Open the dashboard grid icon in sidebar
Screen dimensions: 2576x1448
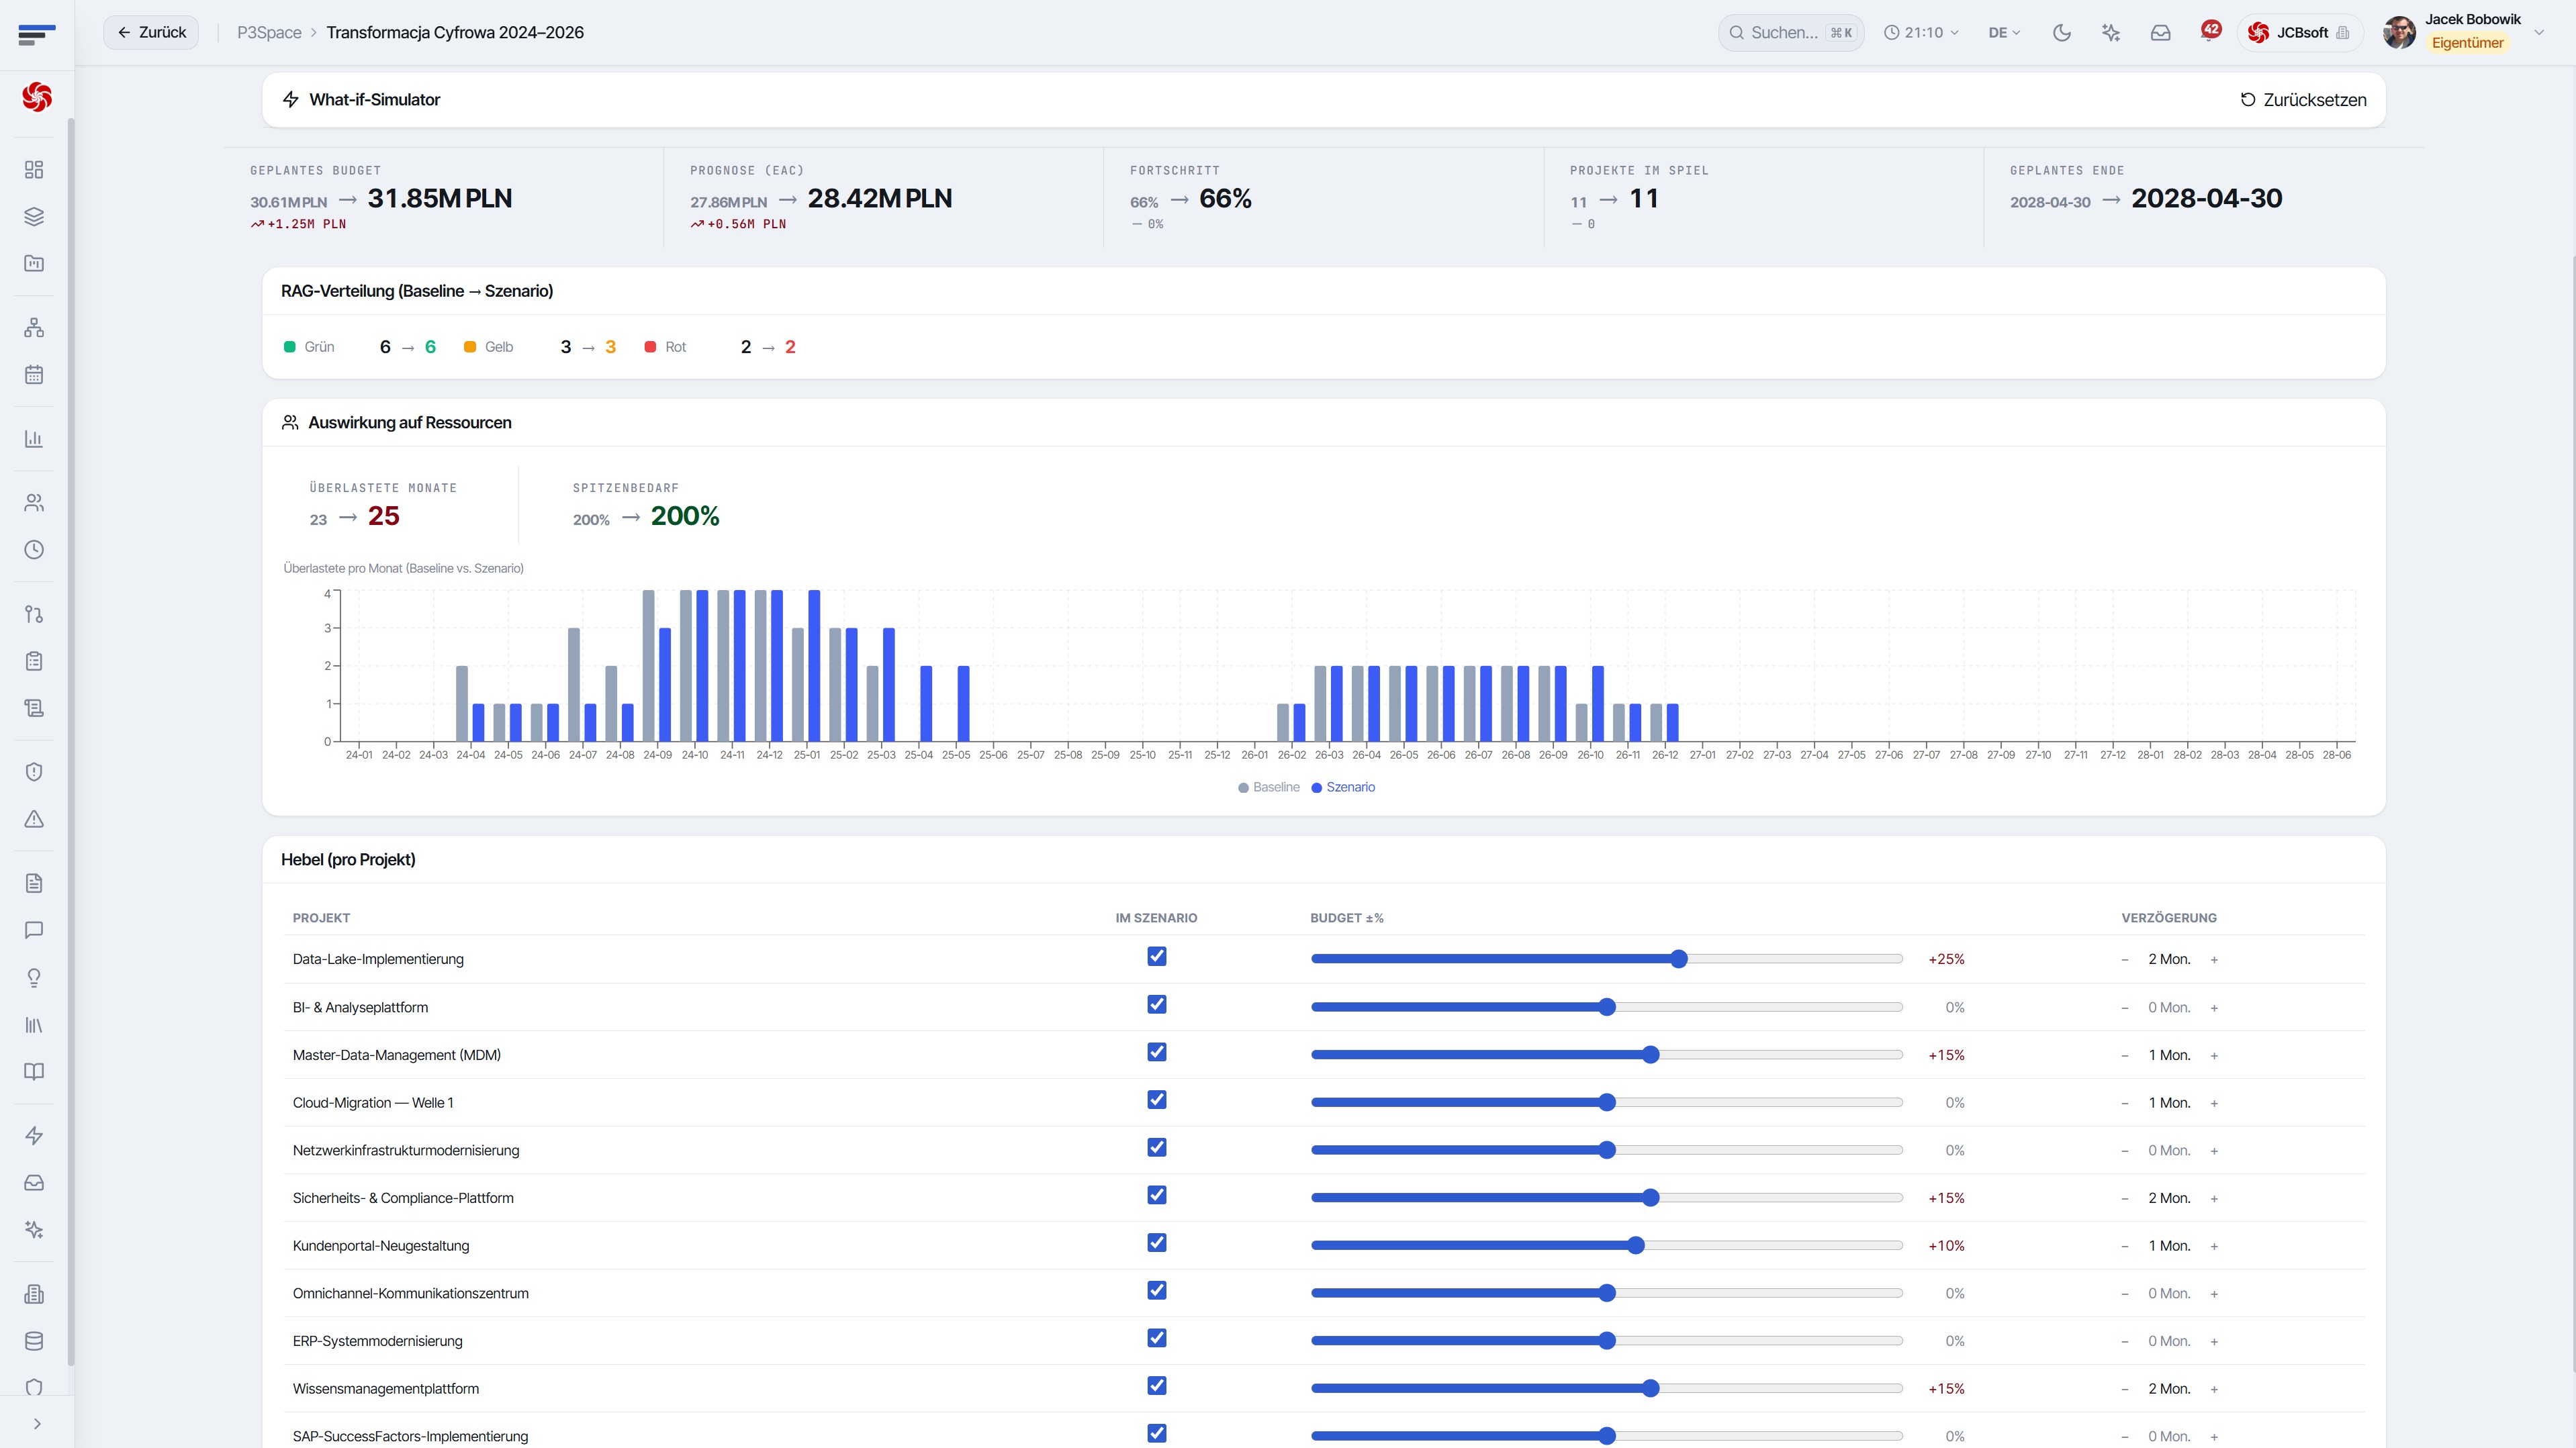pos(34,170)
